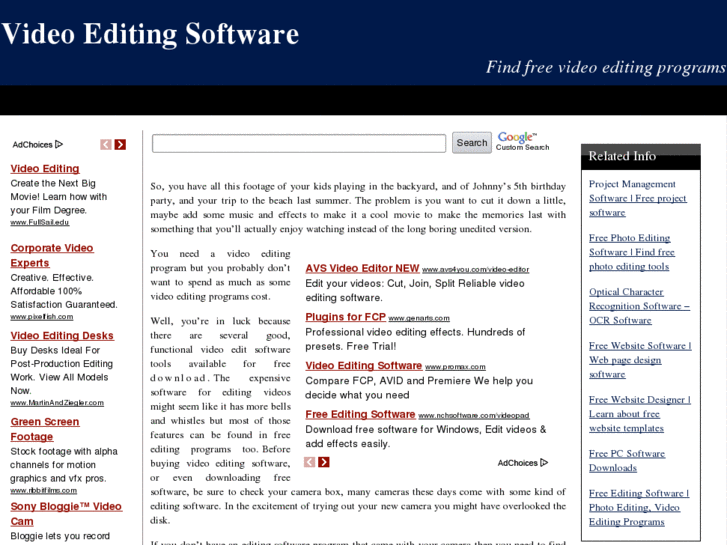Click the Google Custom Search logo
The image size is (727, 545).
(522, 141)
